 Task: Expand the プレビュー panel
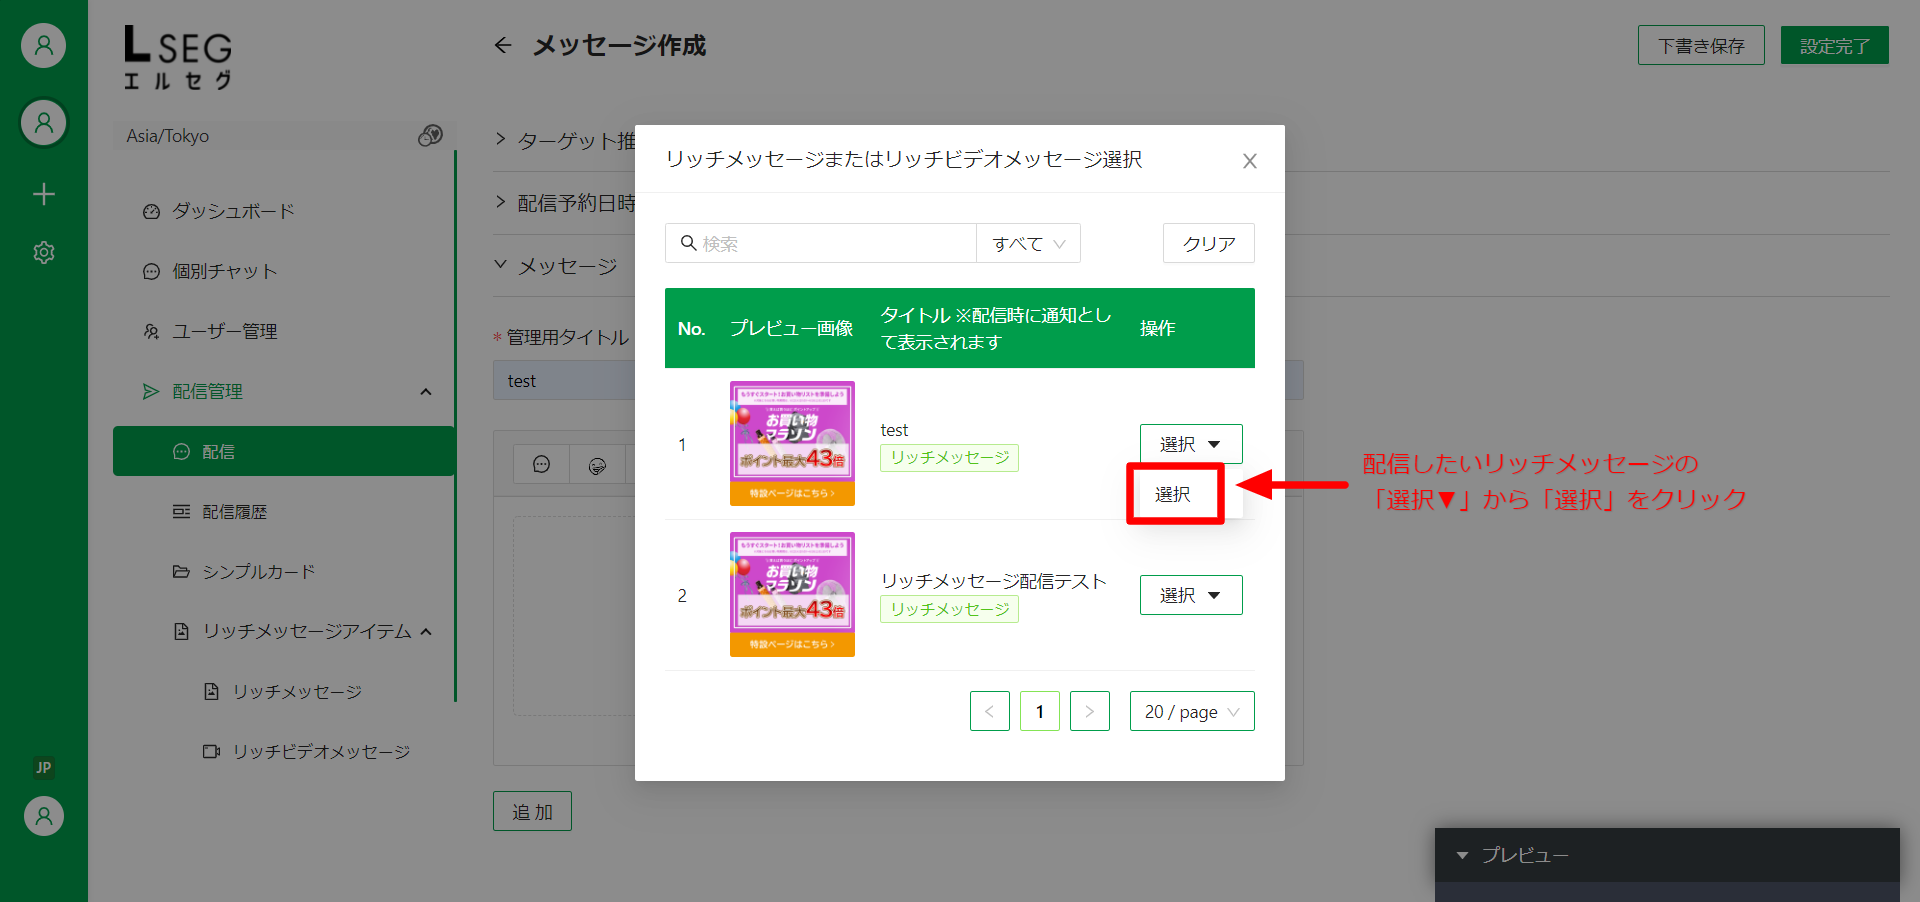coord(1667,855)
